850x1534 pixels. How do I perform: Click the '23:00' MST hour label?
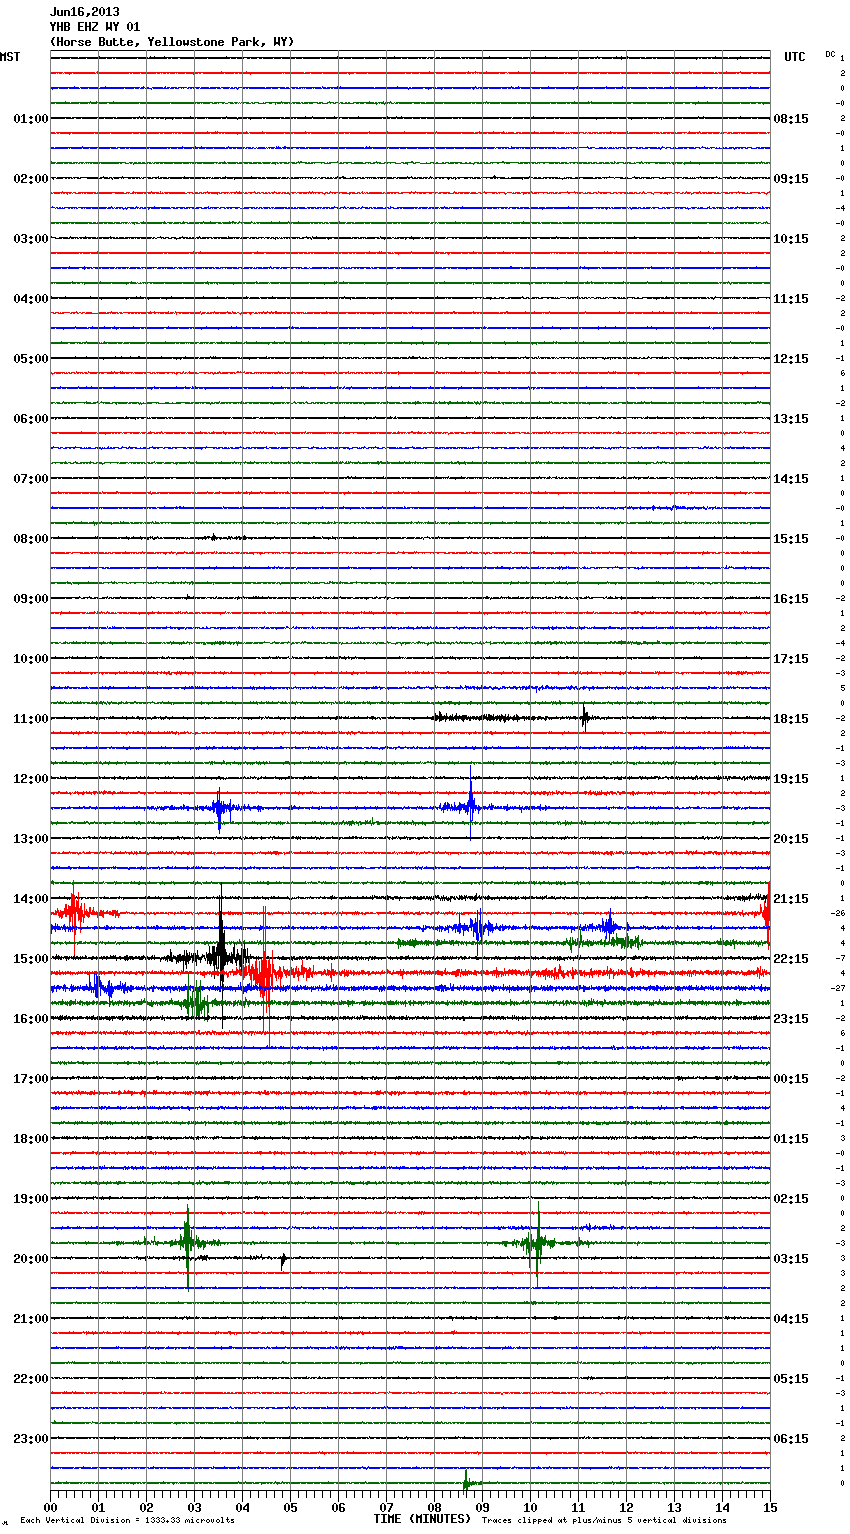tap(30, 1439)
